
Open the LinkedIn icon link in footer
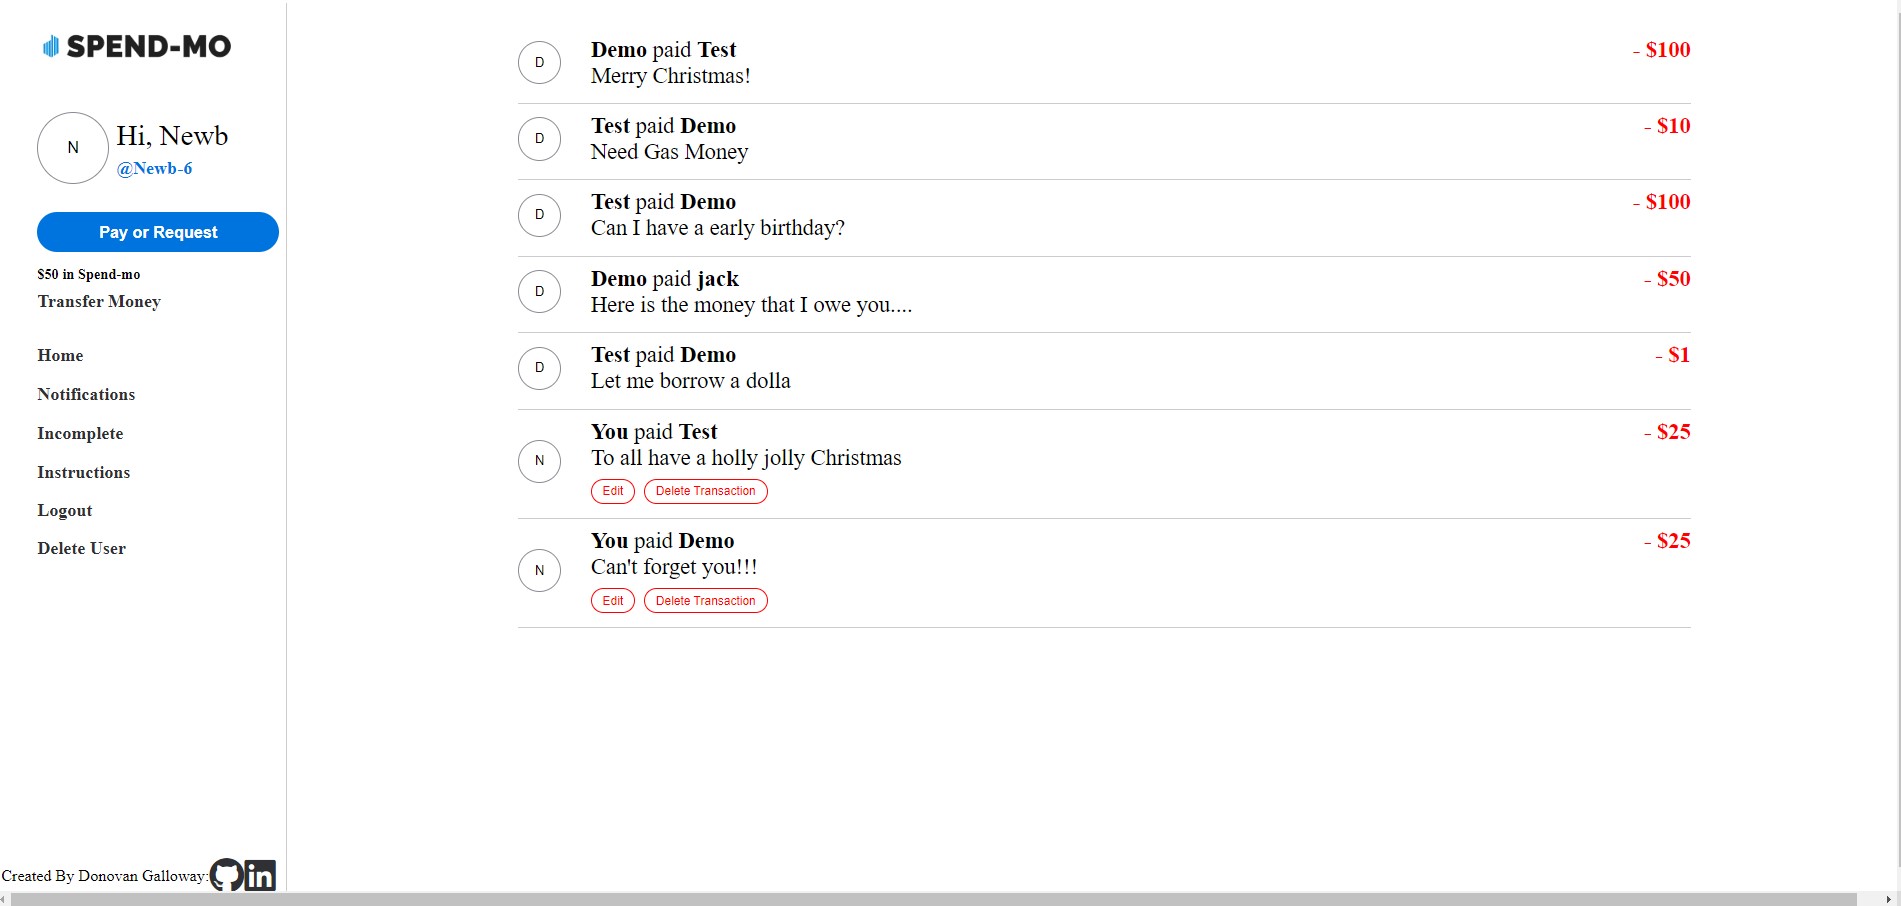tap(260, 875)
